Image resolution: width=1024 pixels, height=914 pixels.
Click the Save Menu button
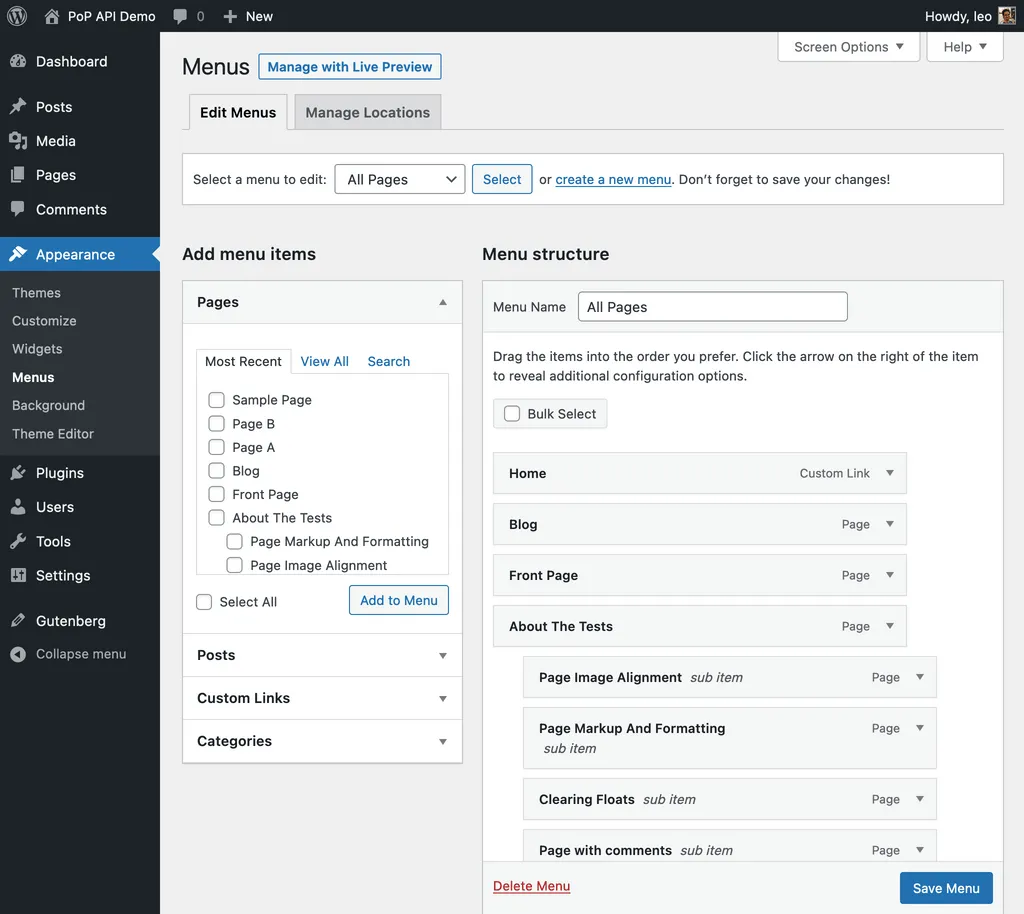[x=946, y=888]
